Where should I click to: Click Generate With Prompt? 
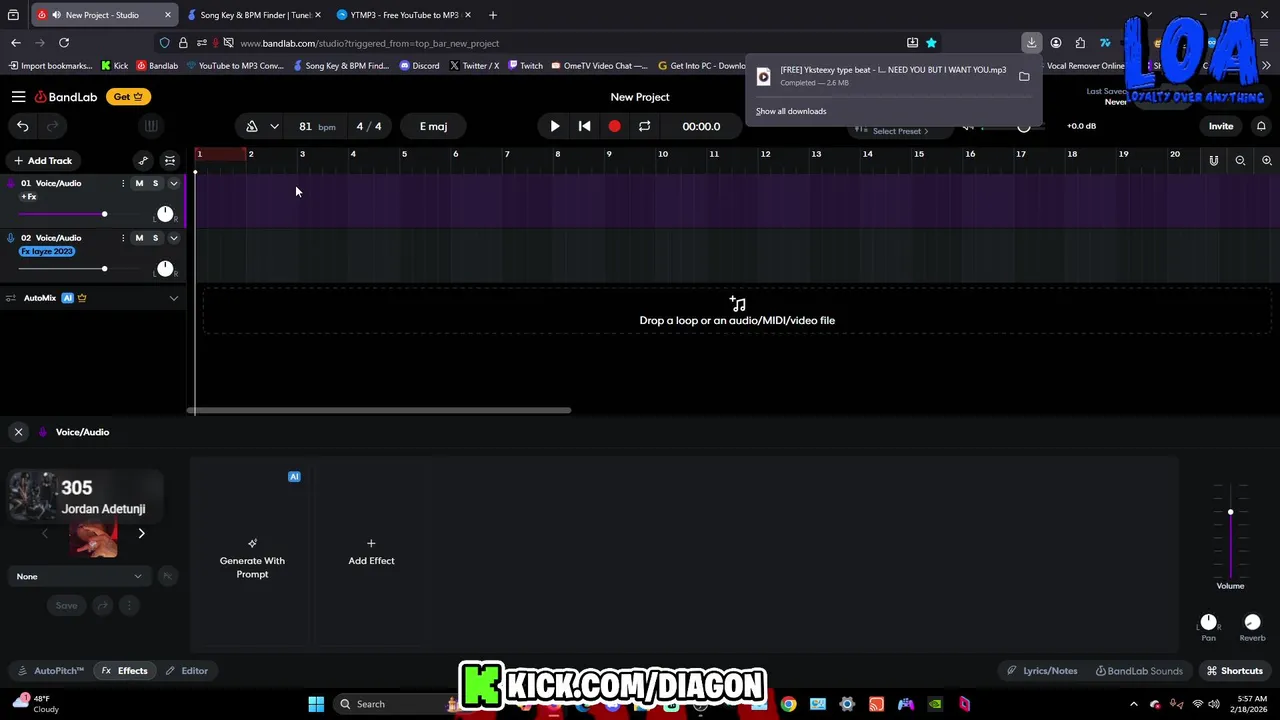[x=252, y=559]
